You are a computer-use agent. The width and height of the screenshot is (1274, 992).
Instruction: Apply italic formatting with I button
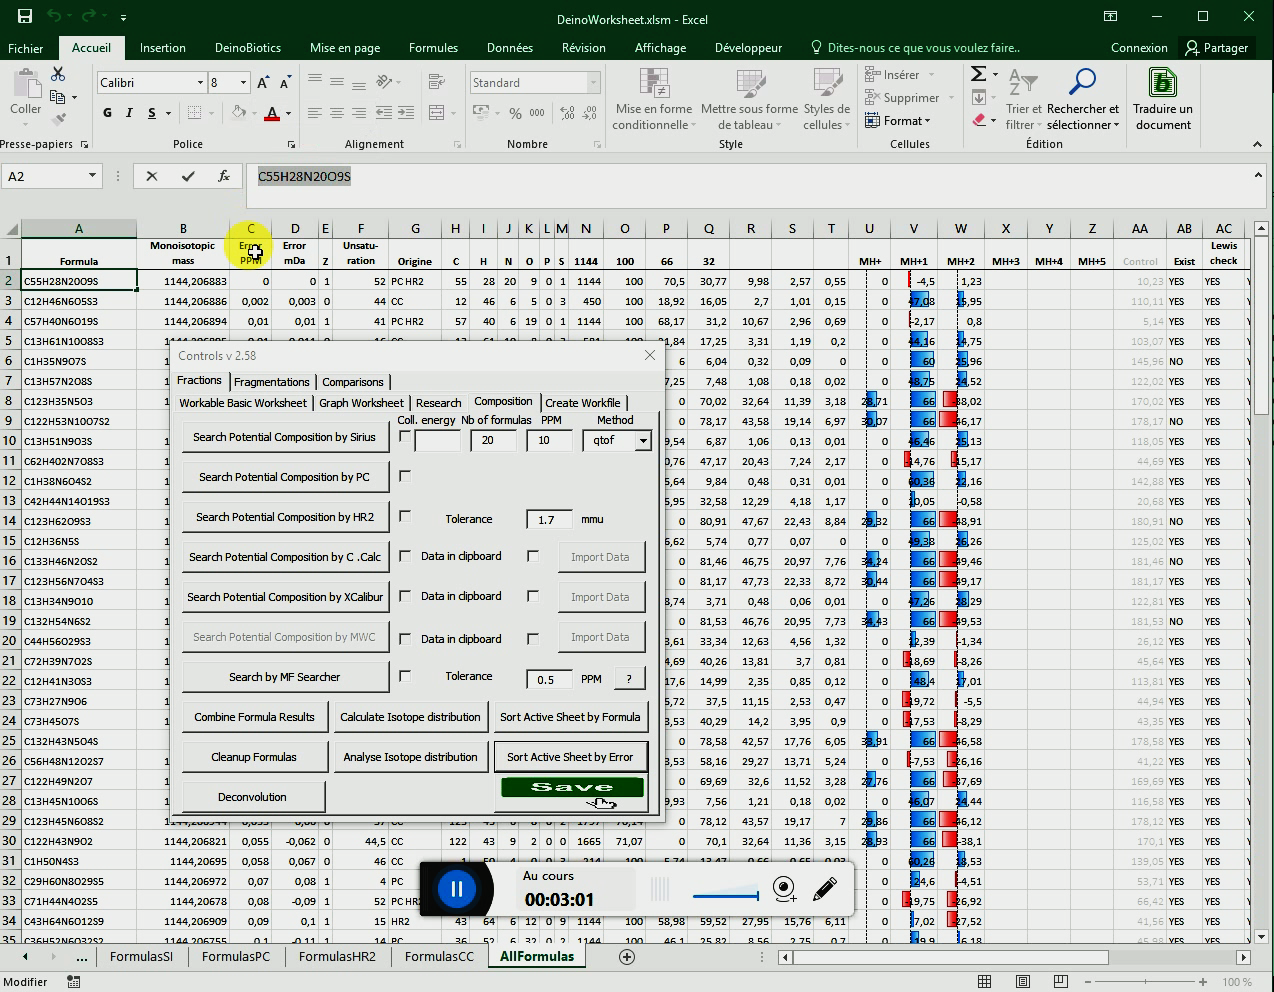[129, 113]
